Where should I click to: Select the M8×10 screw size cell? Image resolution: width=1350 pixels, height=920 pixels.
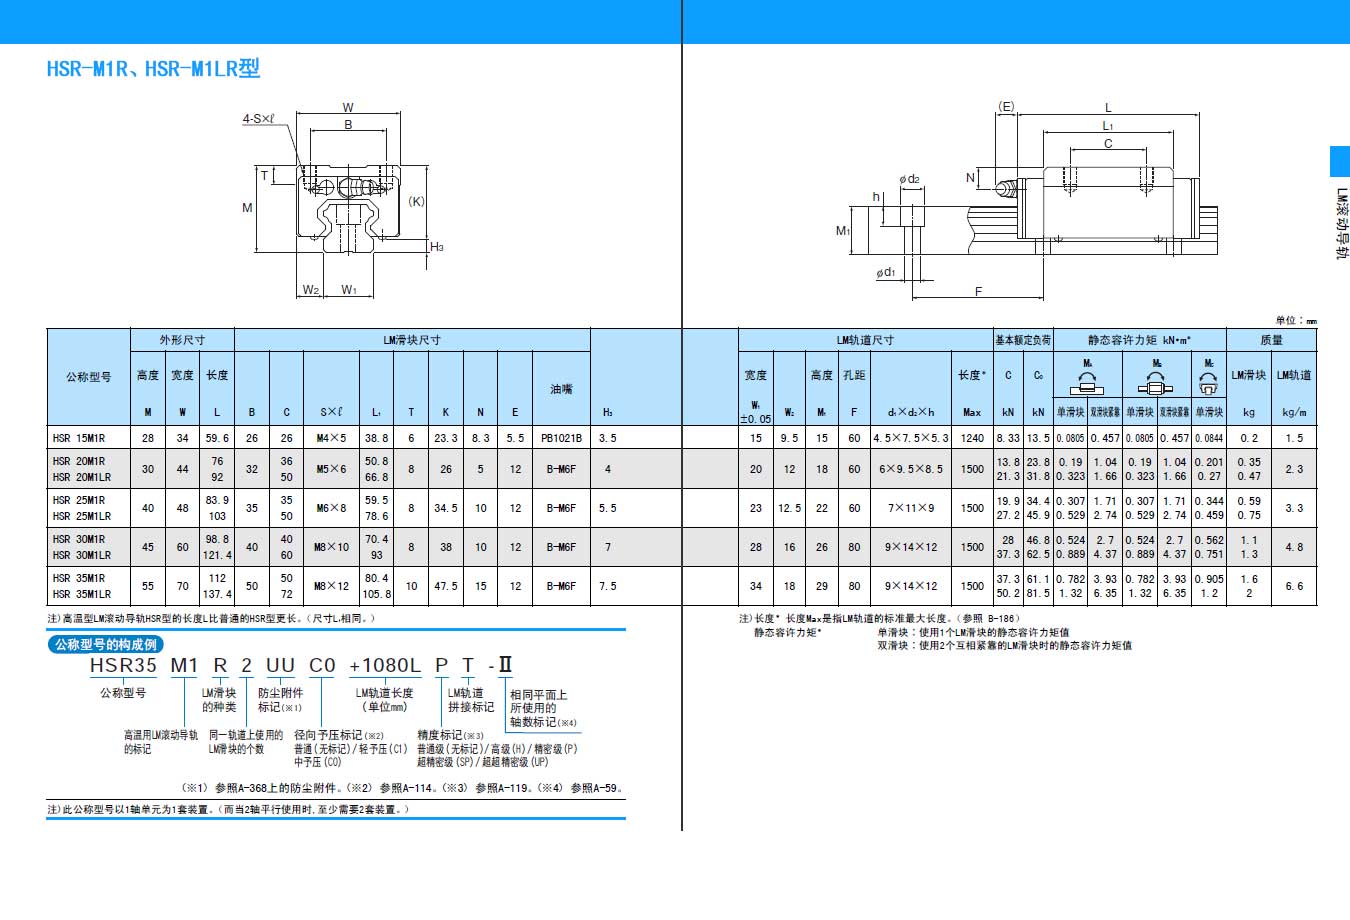pyautogui.click(x=331, y=547)
